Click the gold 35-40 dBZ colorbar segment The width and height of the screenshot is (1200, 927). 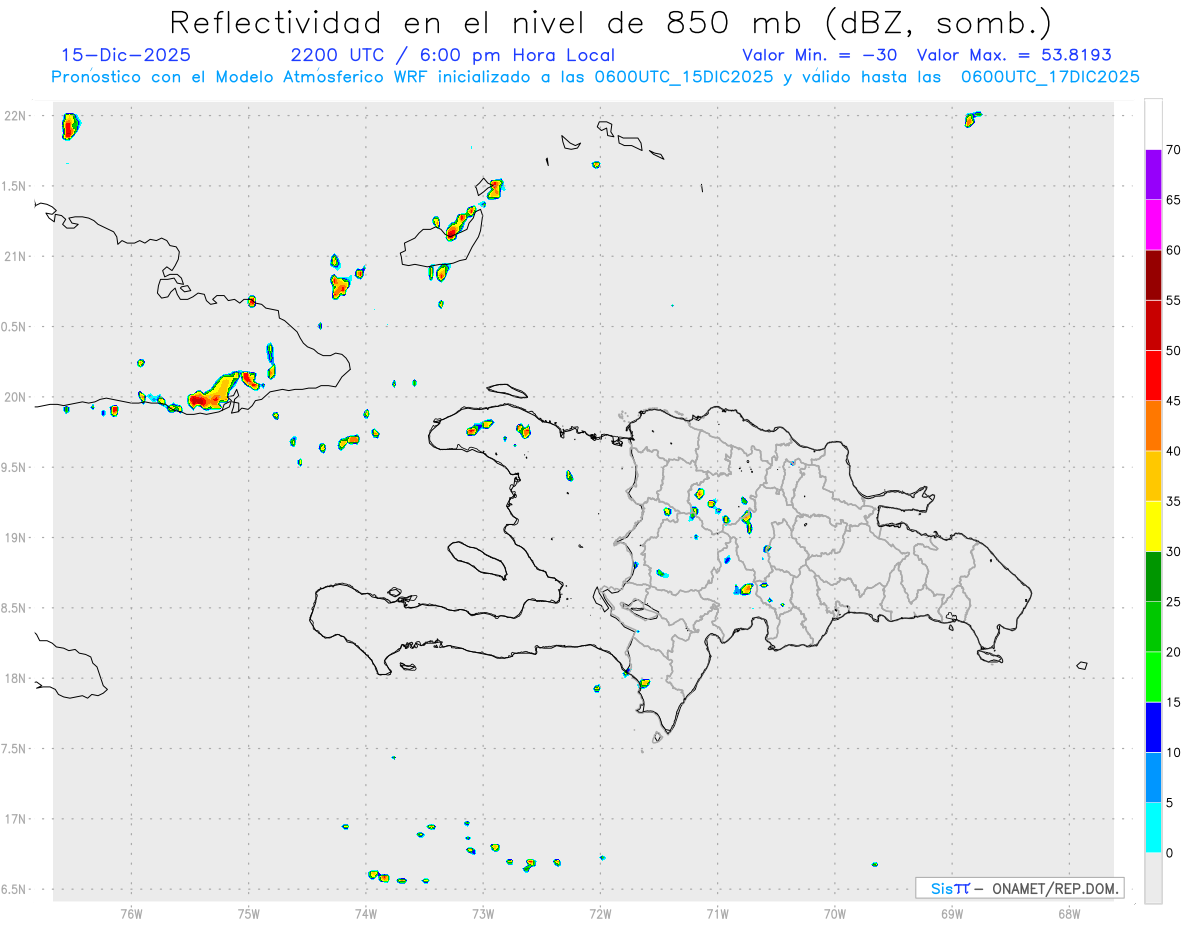1153,476
